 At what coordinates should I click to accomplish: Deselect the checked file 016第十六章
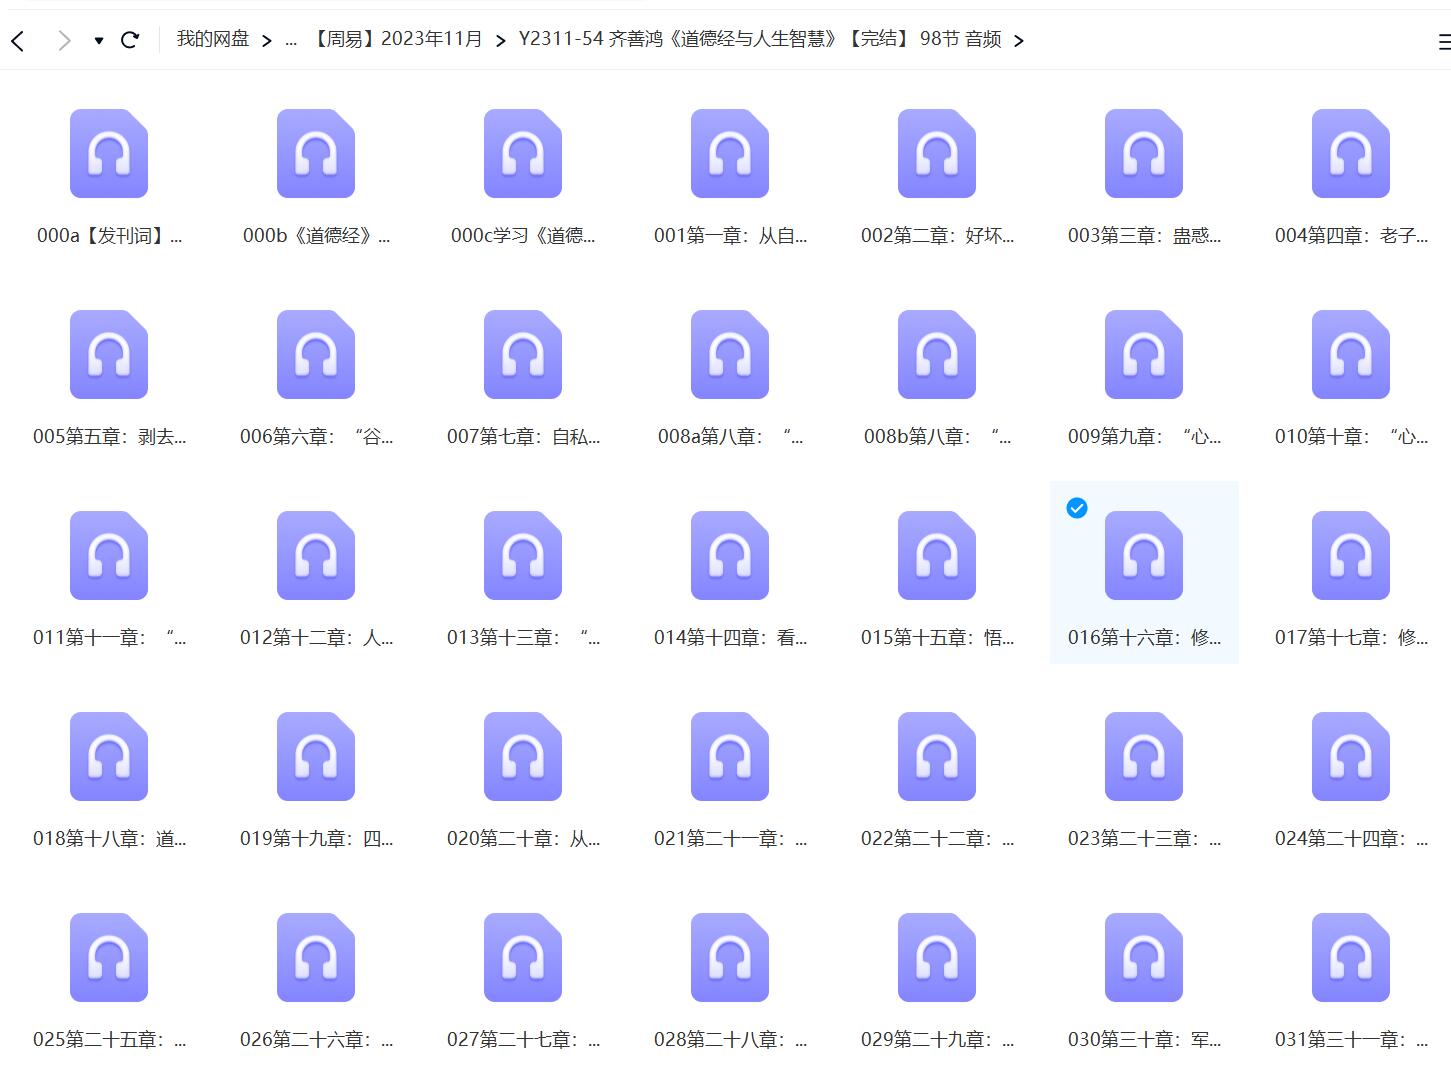[x=1076, y=508]
